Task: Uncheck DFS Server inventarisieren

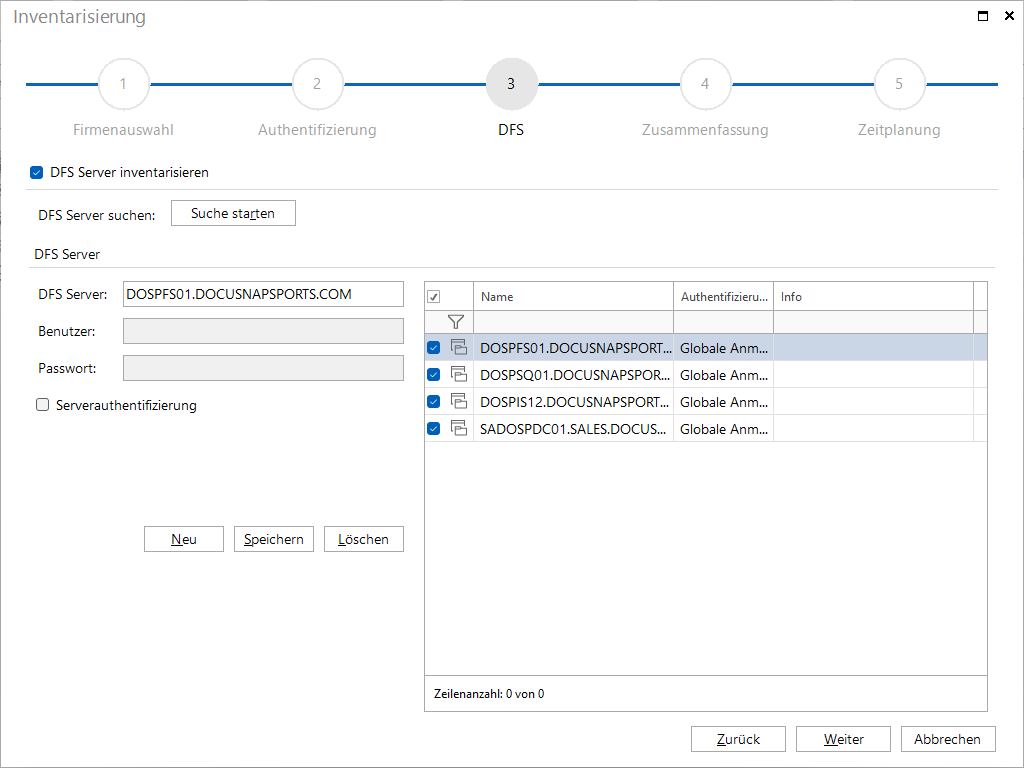Action: [x=37, y=172]
